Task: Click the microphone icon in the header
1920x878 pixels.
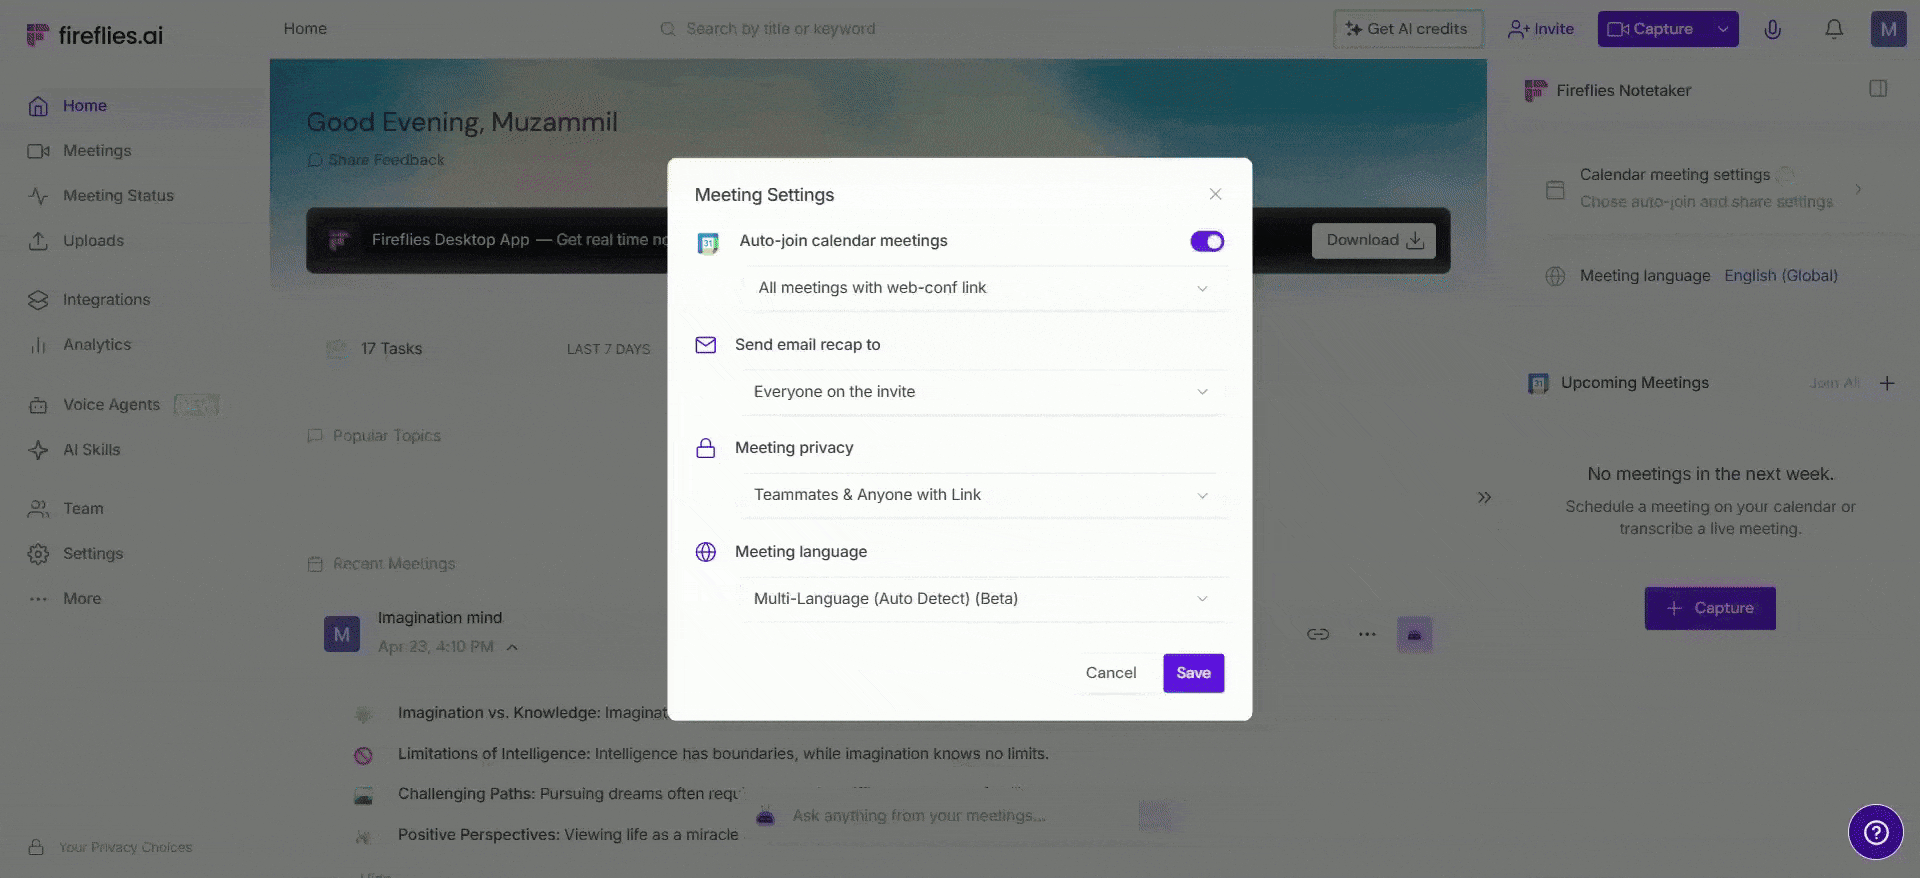Action: (x=1772, y=29)
